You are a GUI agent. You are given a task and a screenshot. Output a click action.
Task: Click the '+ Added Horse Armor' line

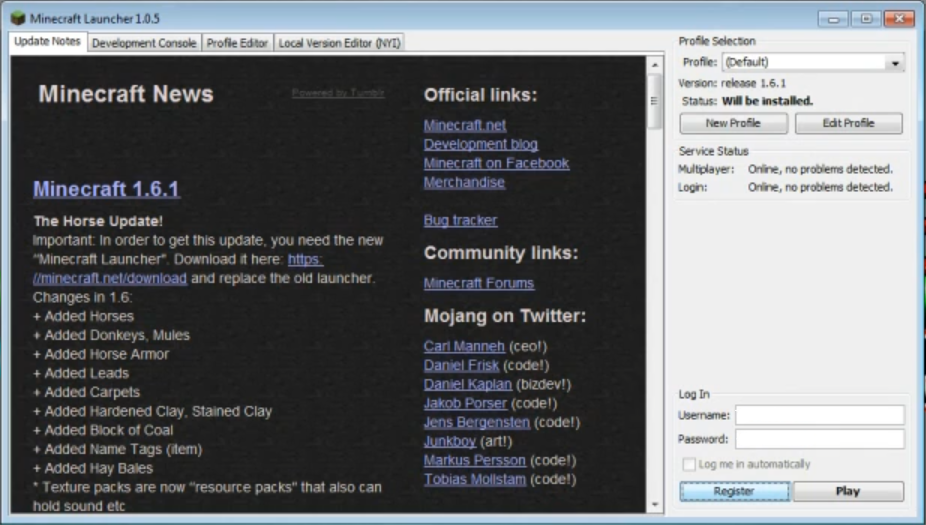(x=101, y=354)
